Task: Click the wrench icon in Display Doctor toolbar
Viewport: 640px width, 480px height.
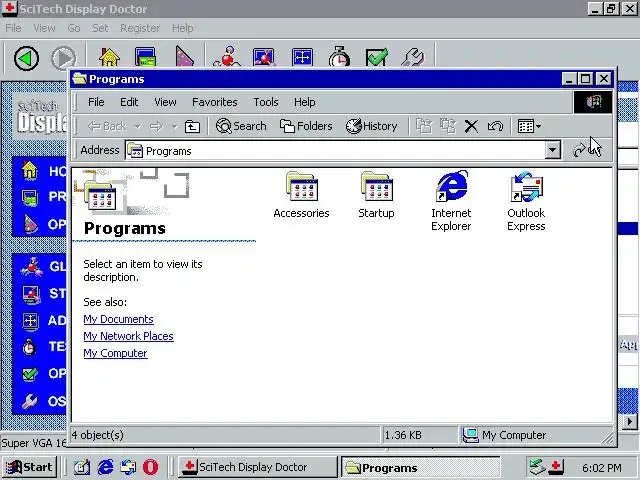Action: [413, 57]
